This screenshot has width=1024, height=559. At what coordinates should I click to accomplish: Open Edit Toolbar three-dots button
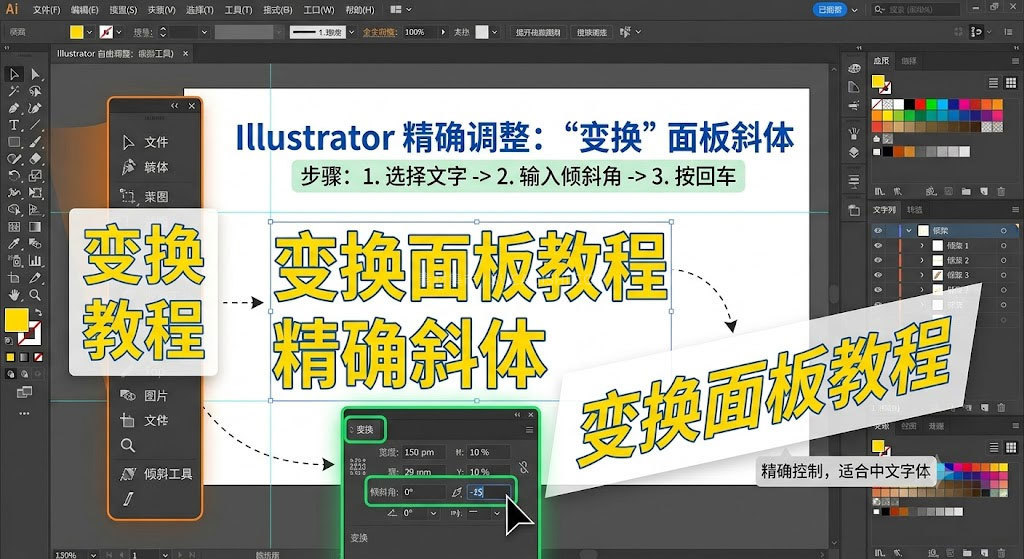pos(24,413)
